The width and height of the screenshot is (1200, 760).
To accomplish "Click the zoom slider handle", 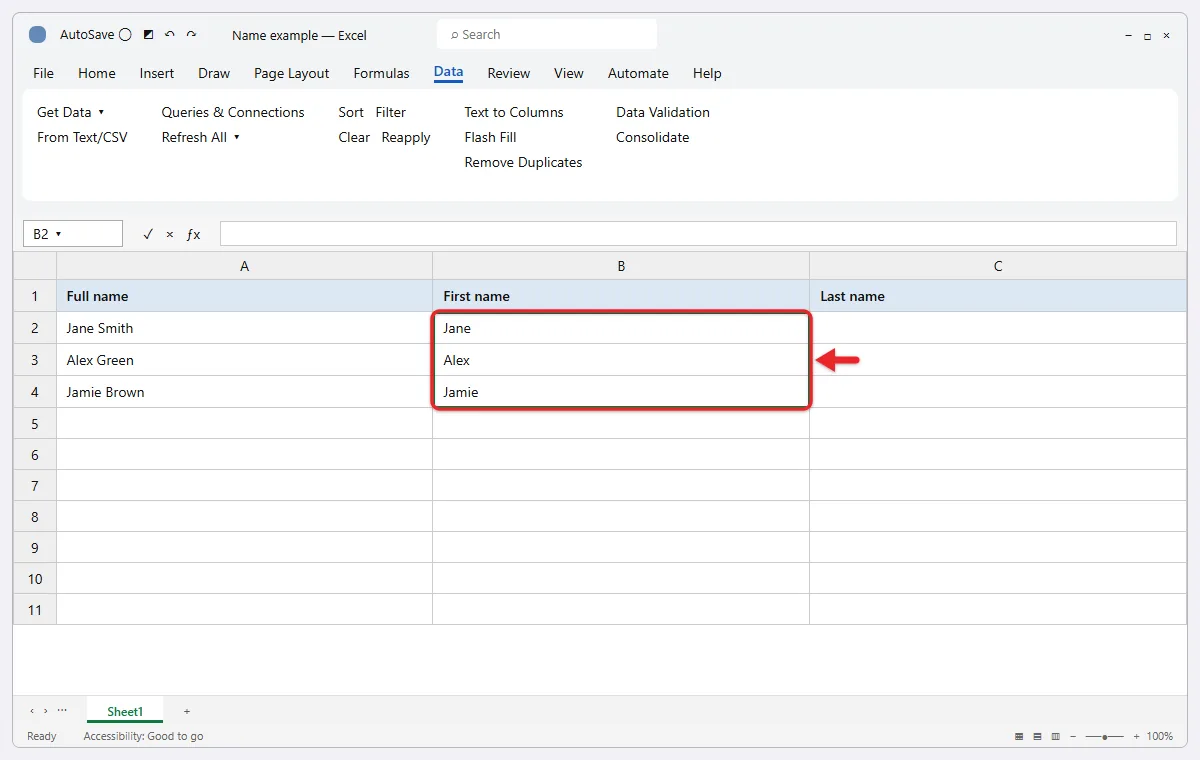I will [x=1104, y=736].
